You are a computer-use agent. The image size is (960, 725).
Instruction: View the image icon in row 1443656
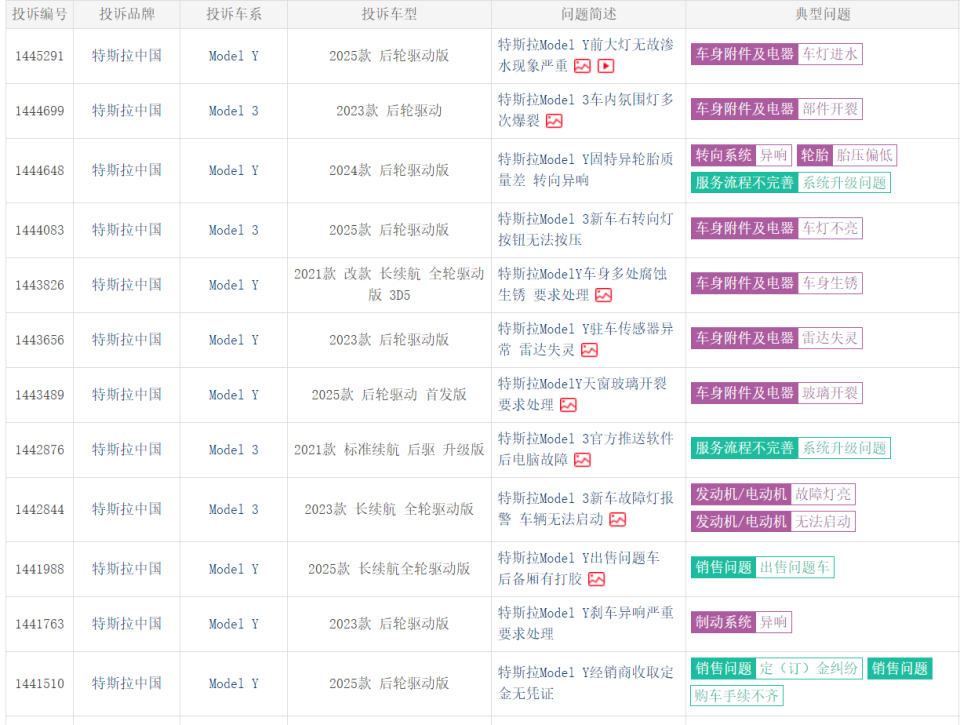pyautogui.click(x=590, y=350)
